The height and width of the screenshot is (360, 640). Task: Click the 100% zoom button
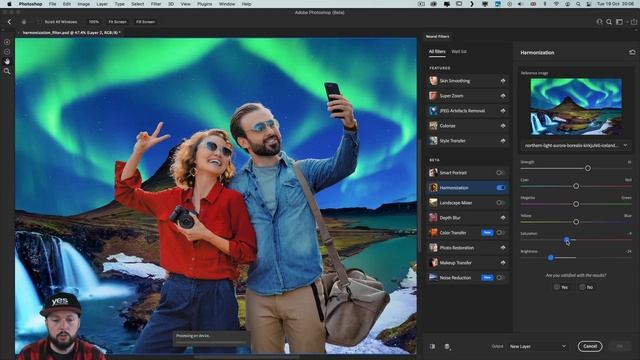click(x=94, y=22)
